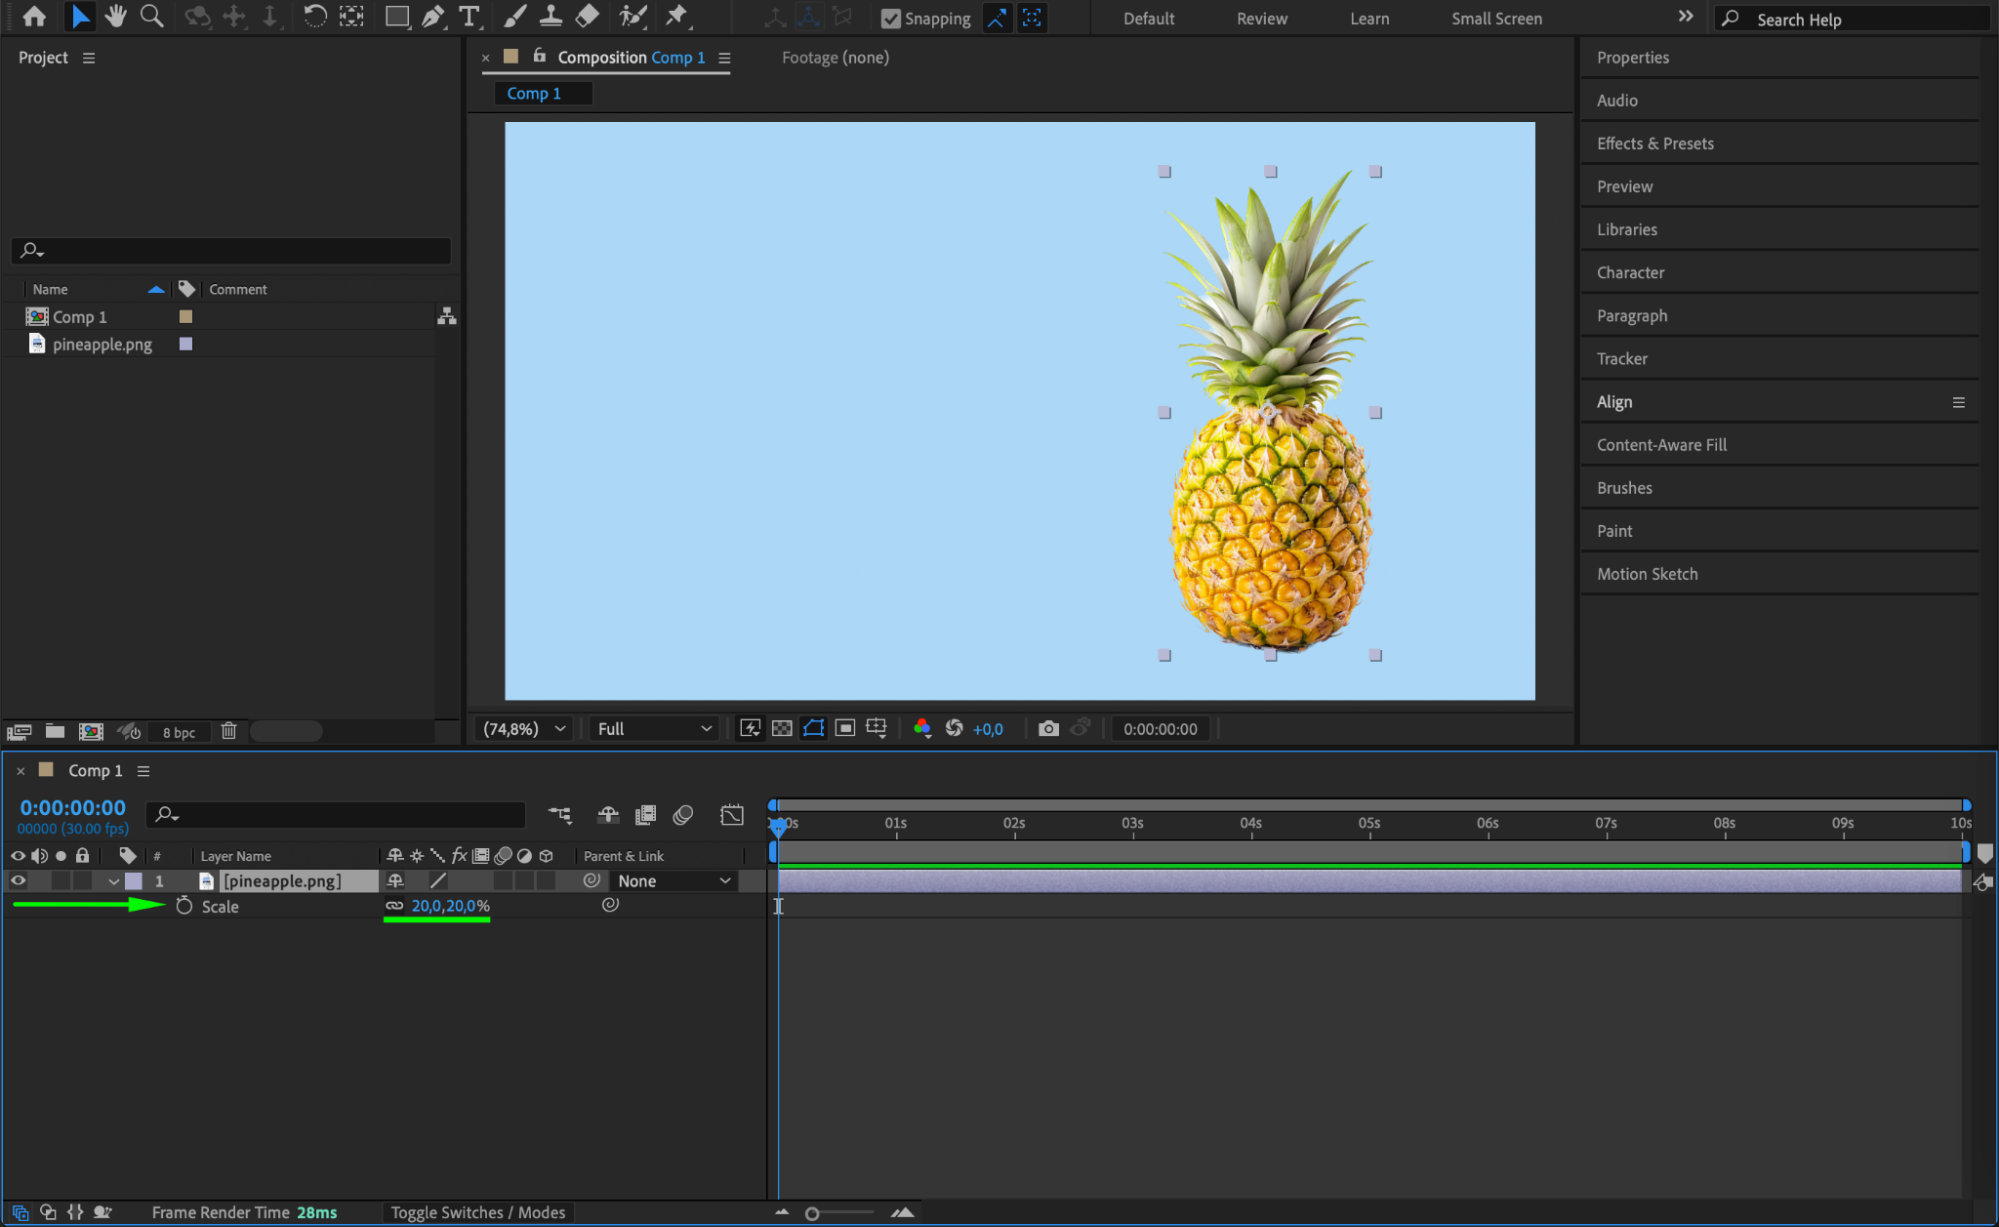Open the Effects & Presets panel

[1655, 143]
